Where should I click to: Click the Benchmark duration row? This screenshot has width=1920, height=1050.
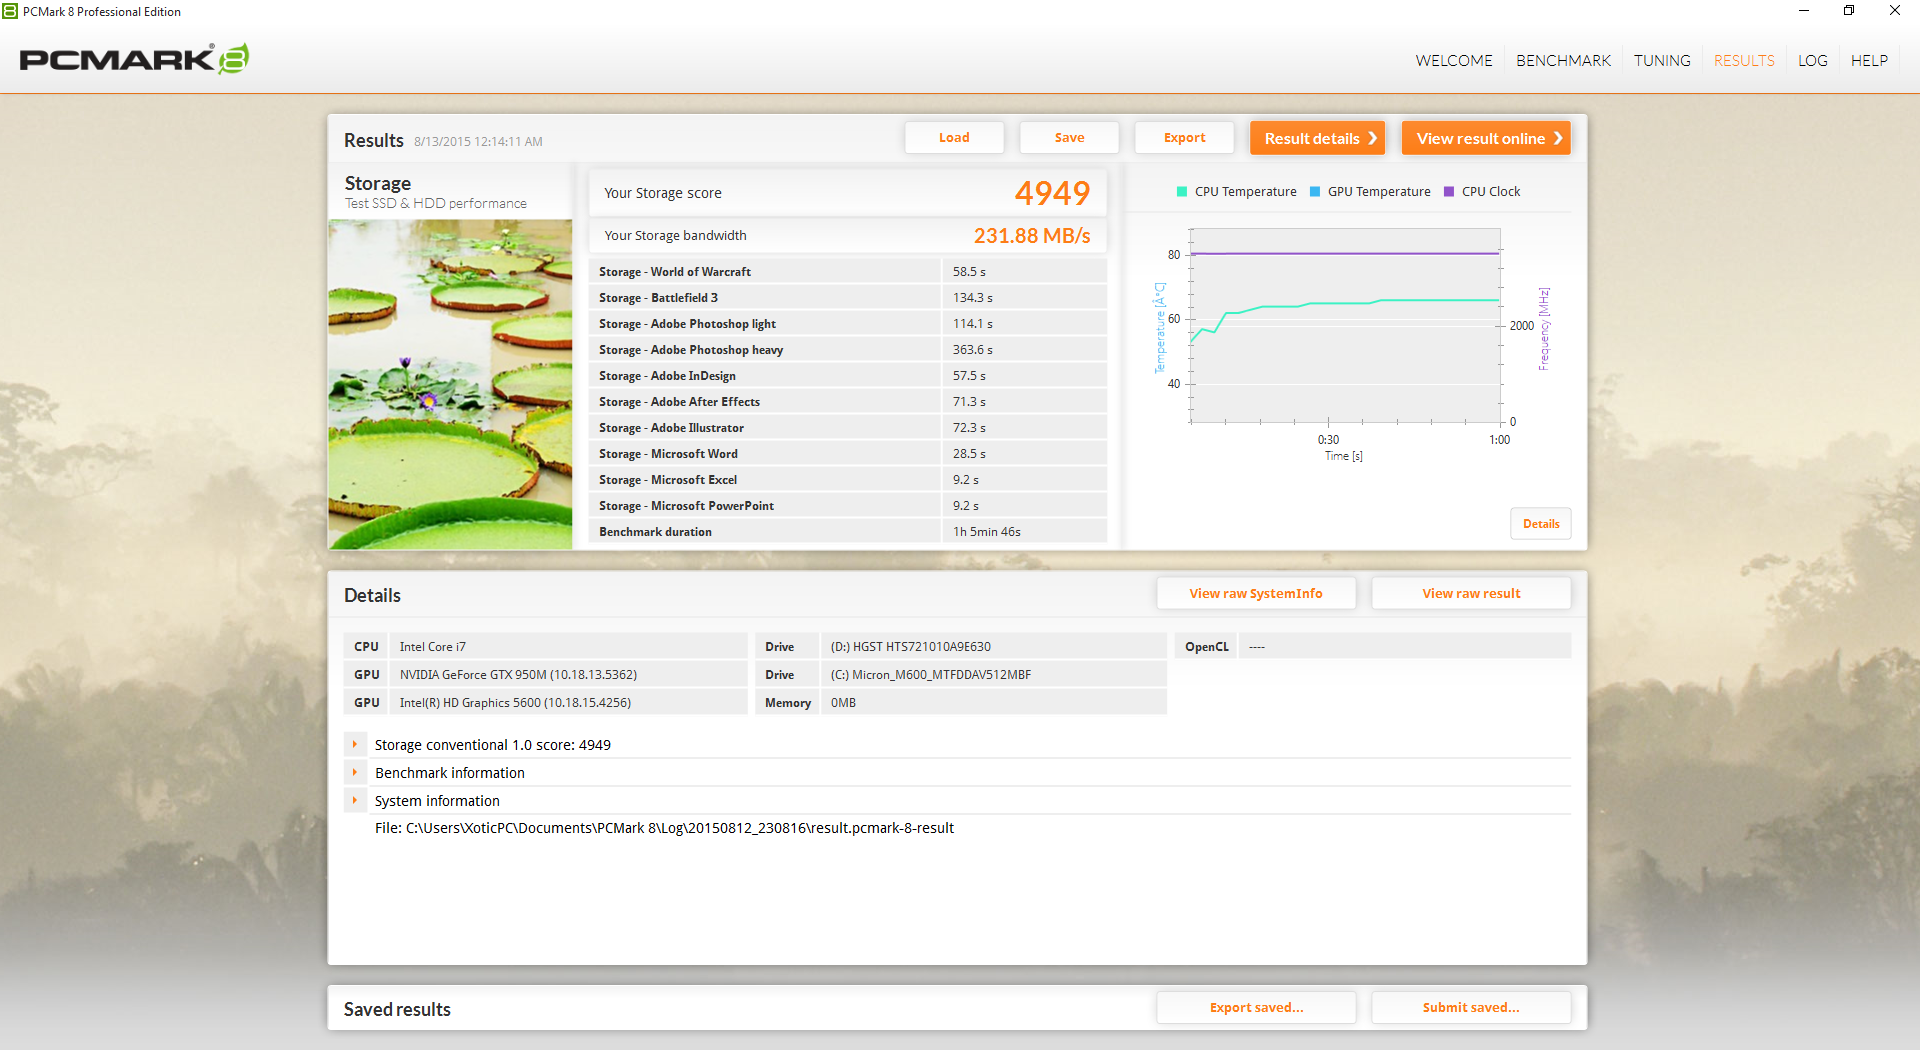point(848,532)
